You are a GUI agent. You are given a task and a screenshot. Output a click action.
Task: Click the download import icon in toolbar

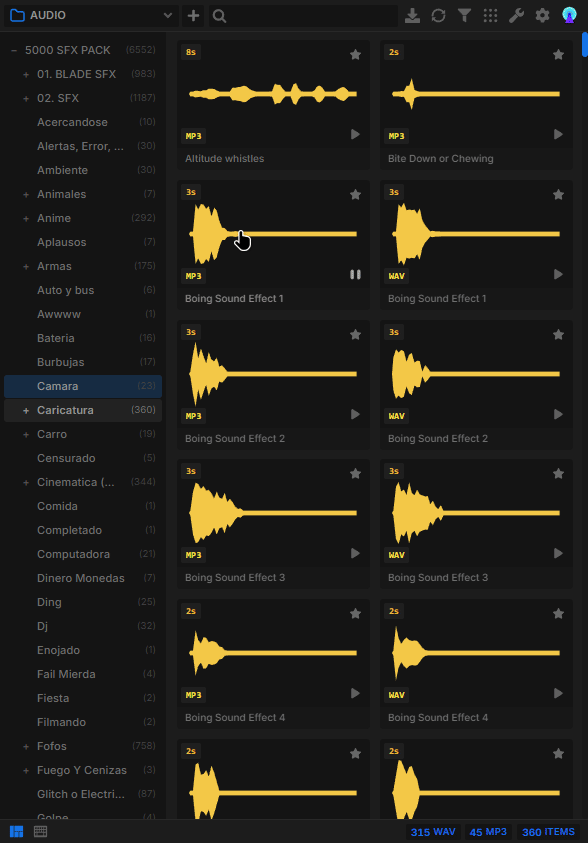412,16
